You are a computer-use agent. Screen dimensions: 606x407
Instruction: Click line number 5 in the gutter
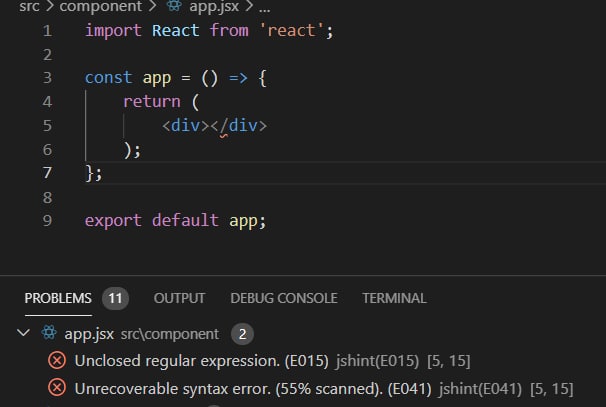coord(47,126)
